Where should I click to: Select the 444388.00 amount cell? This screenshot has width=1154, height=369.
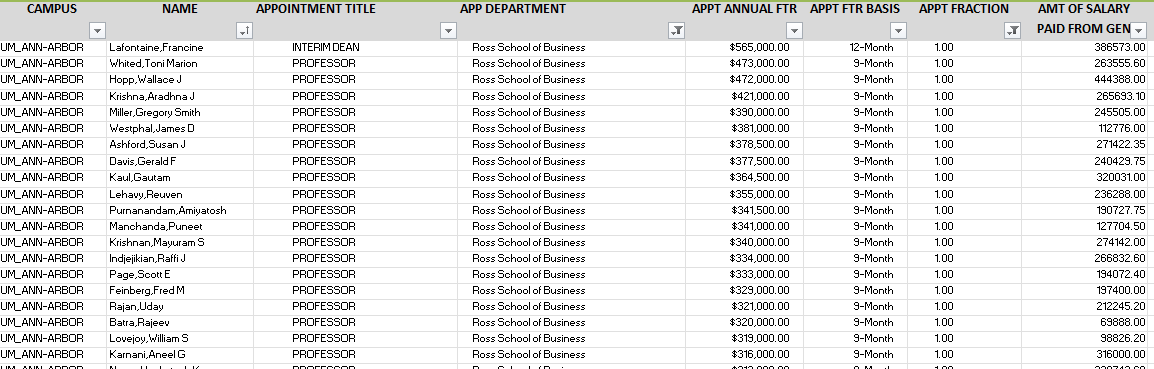(x=1088, y=80)
